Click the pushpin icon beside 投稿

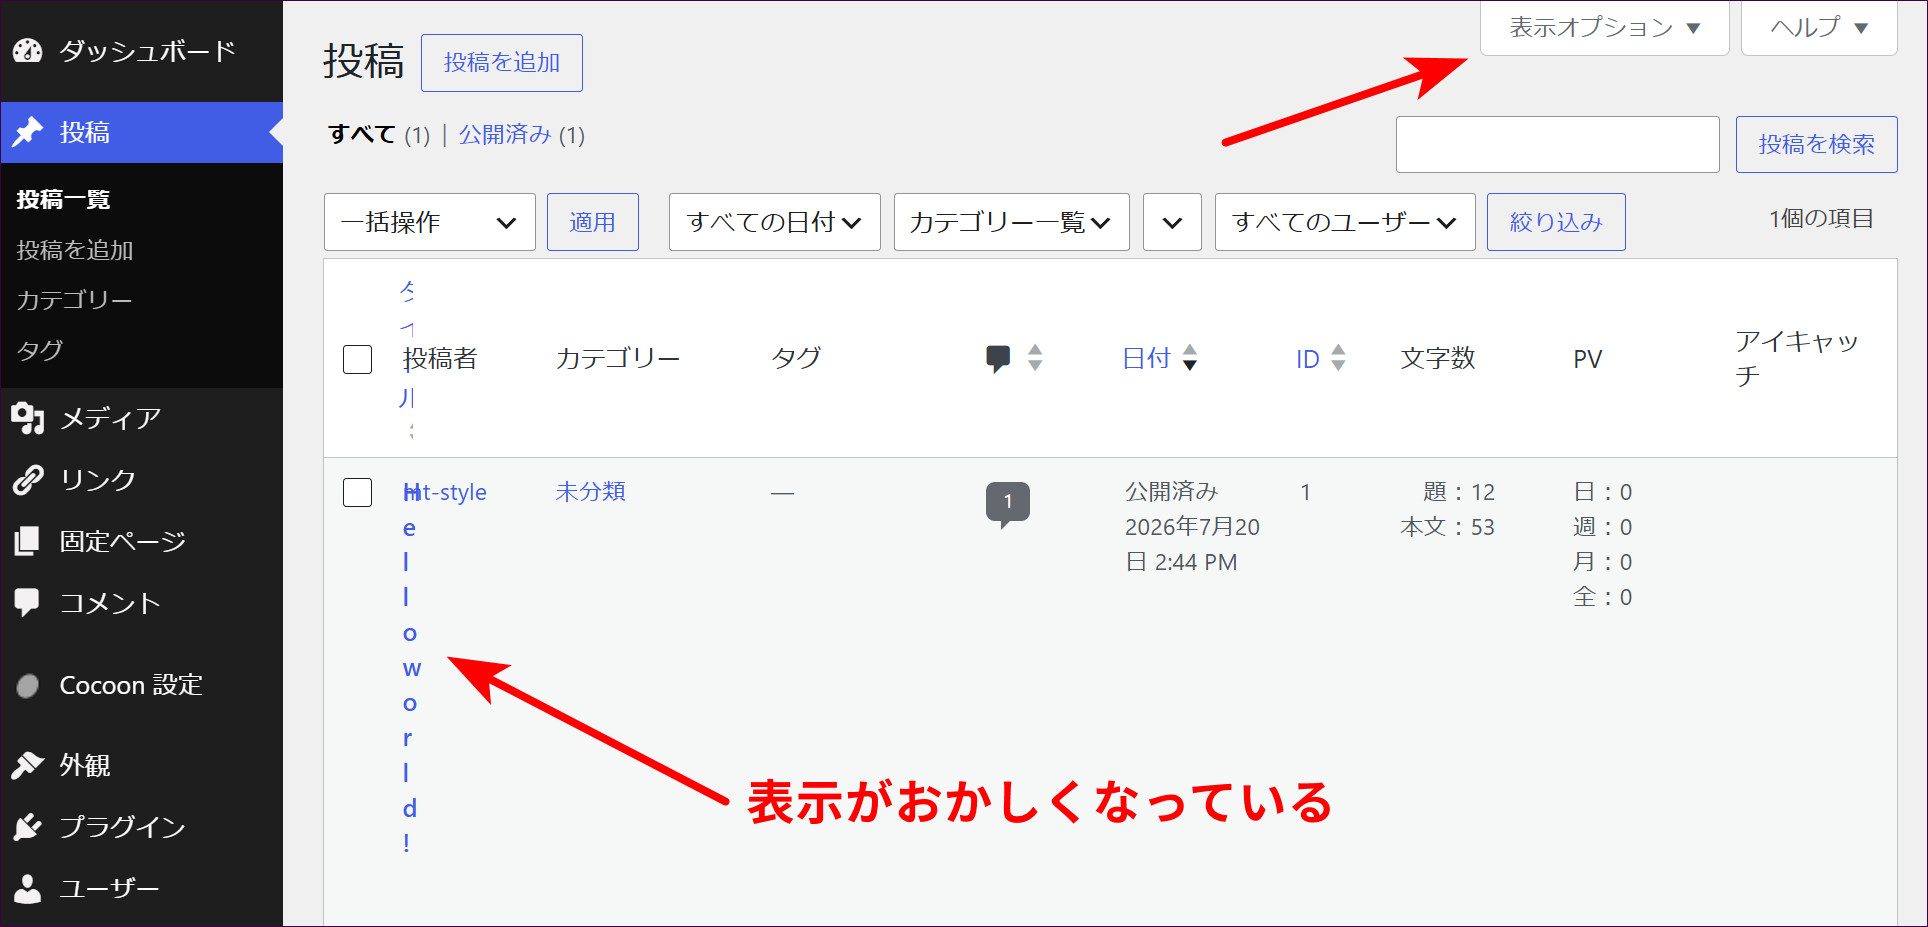[x=28, y=132]
